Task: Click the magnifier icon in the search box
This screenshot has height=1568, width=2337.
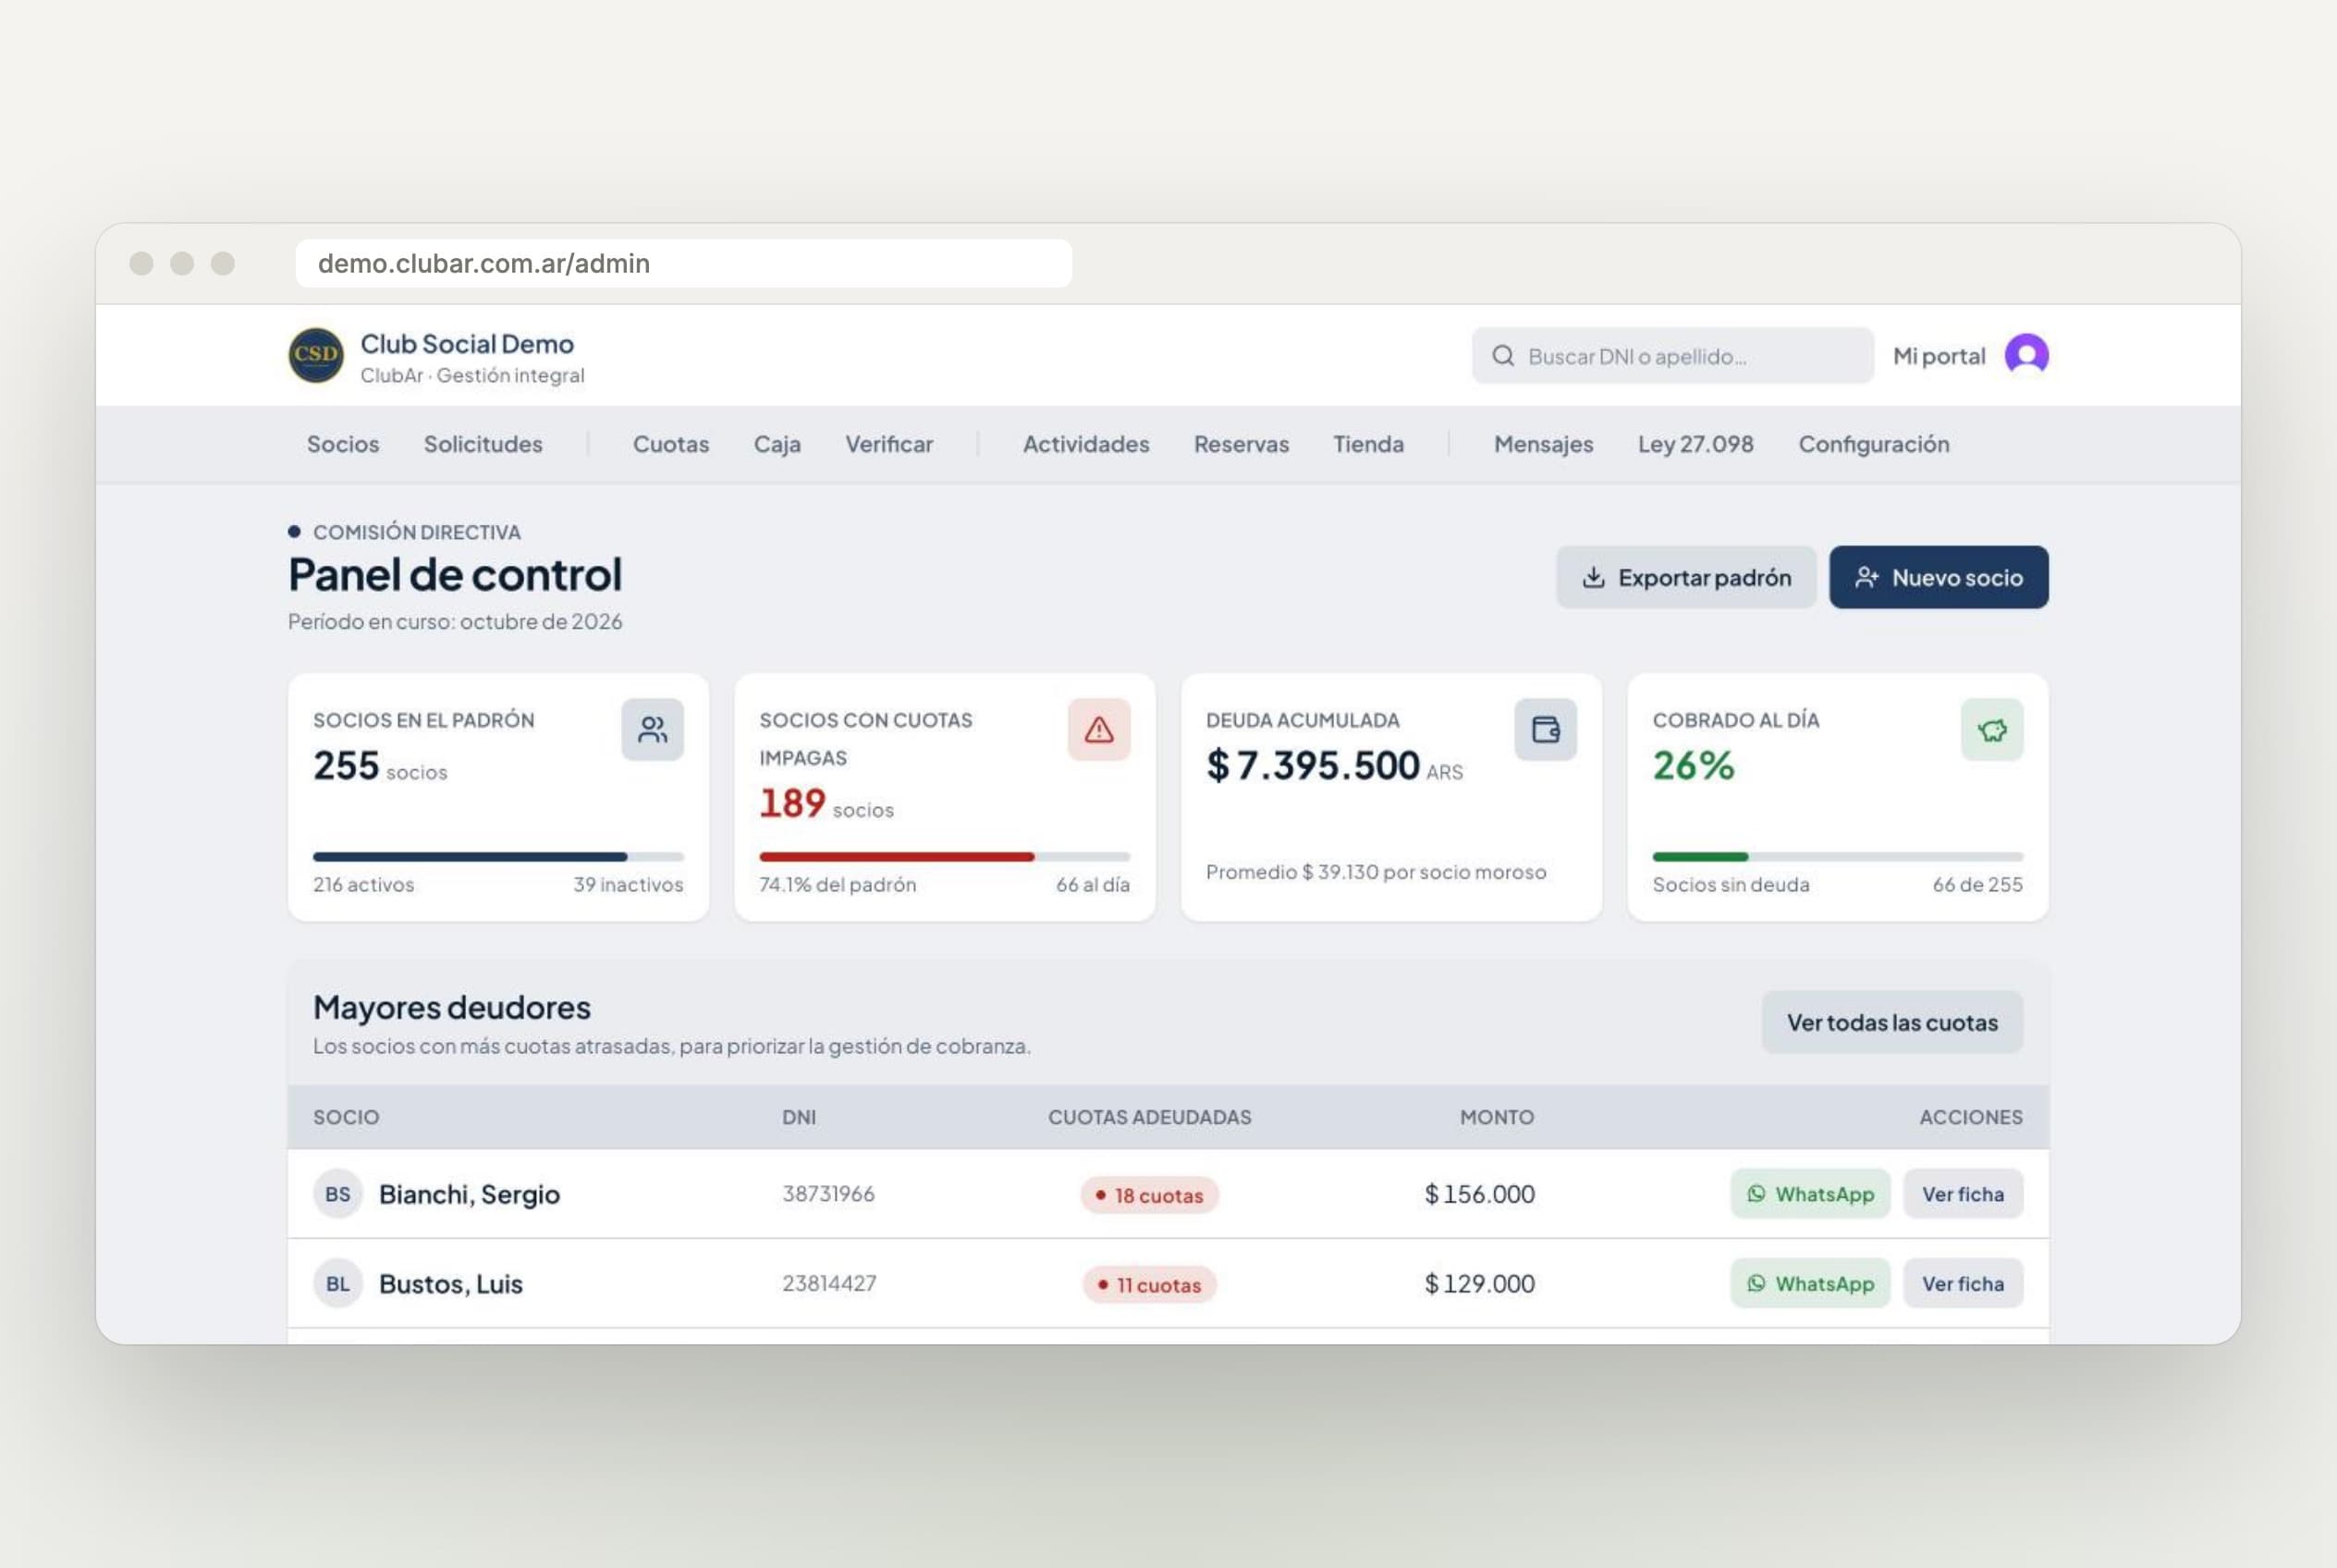Action: coord(1502,356)
